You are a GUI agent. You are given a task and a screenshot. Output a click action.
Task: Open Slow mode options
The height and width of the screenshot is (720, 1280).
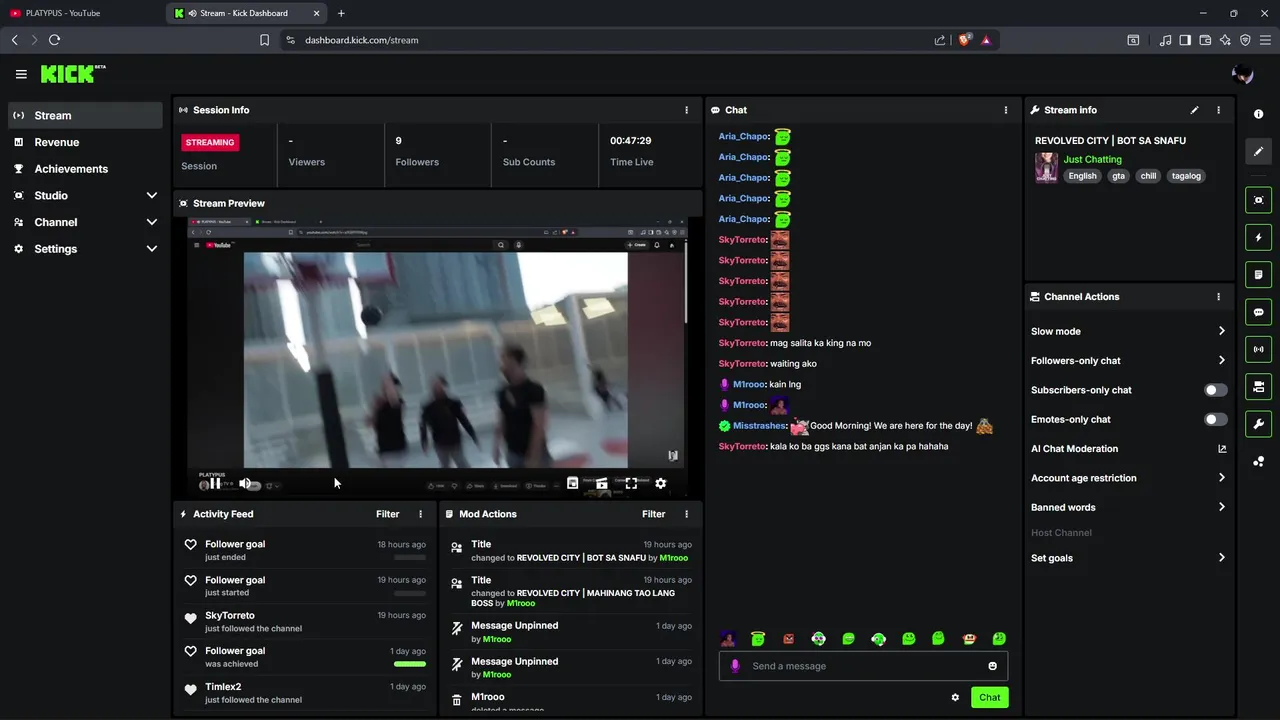(1128, 331)
